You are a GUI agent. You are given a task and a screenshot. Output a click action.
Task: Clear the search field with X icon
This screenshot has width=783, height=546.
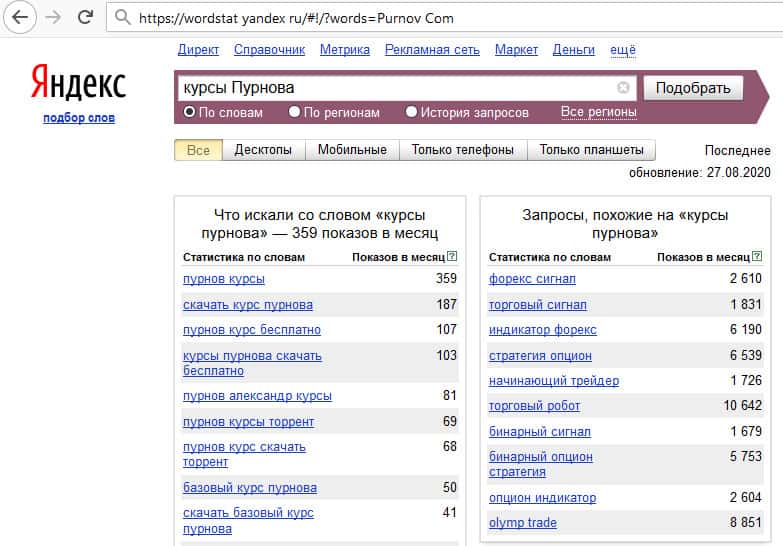click(x=624, y=88)
